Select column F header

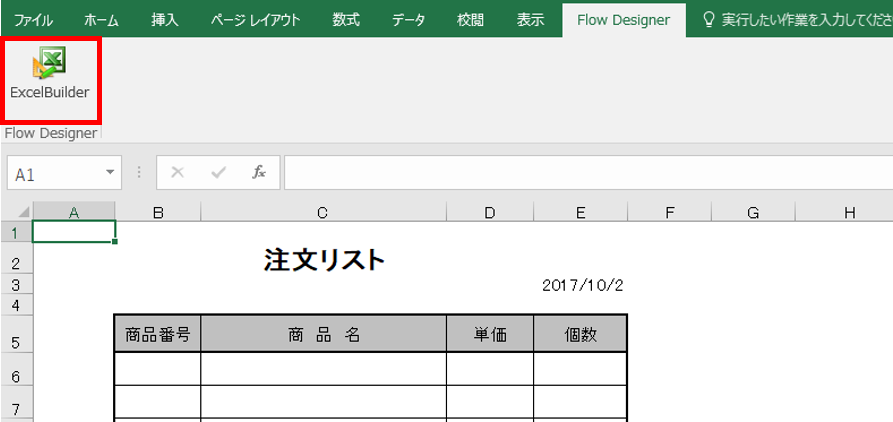(670, 212)
